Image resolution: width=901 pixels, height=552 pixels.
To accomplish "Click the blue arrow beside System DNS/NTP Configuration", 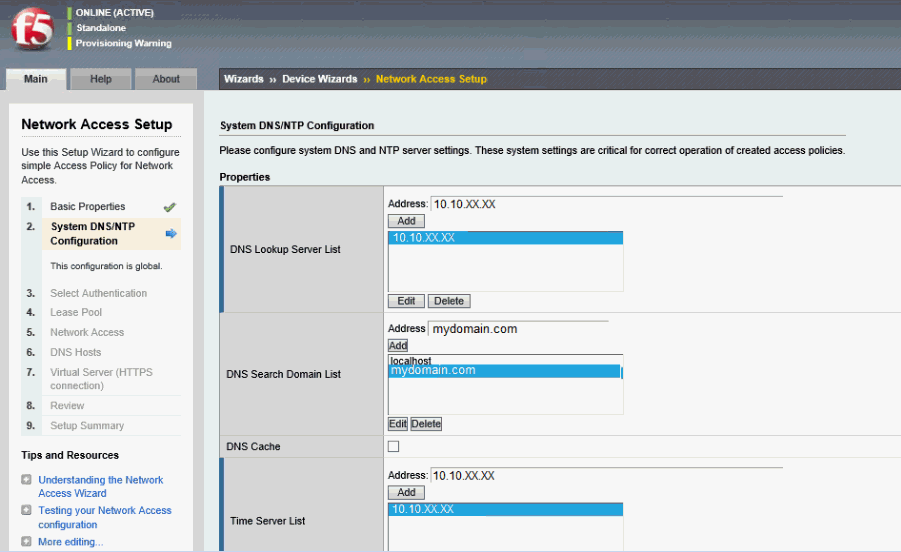I will click(171, 233).
